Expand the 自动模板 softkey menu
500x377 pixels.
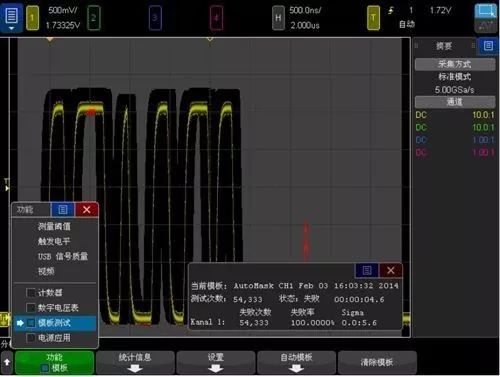click(x=296, y=362)
